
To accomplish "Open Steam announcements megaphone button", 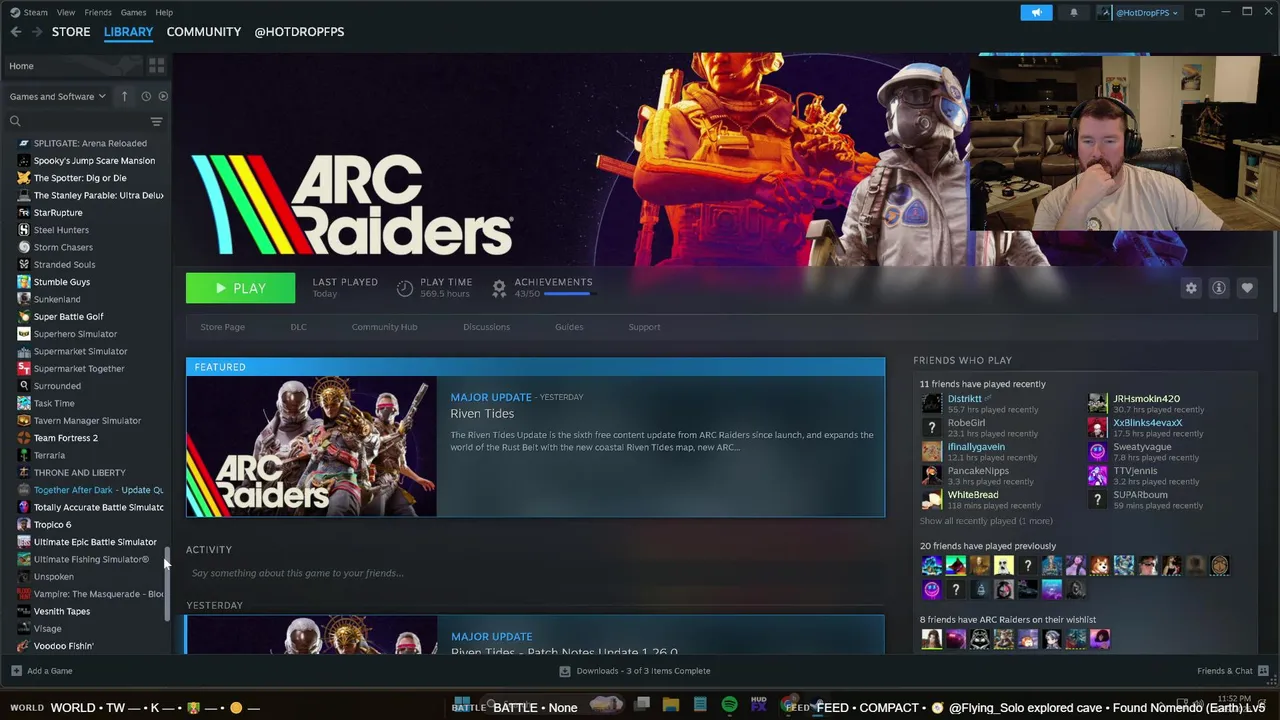I will (1036, 12).
